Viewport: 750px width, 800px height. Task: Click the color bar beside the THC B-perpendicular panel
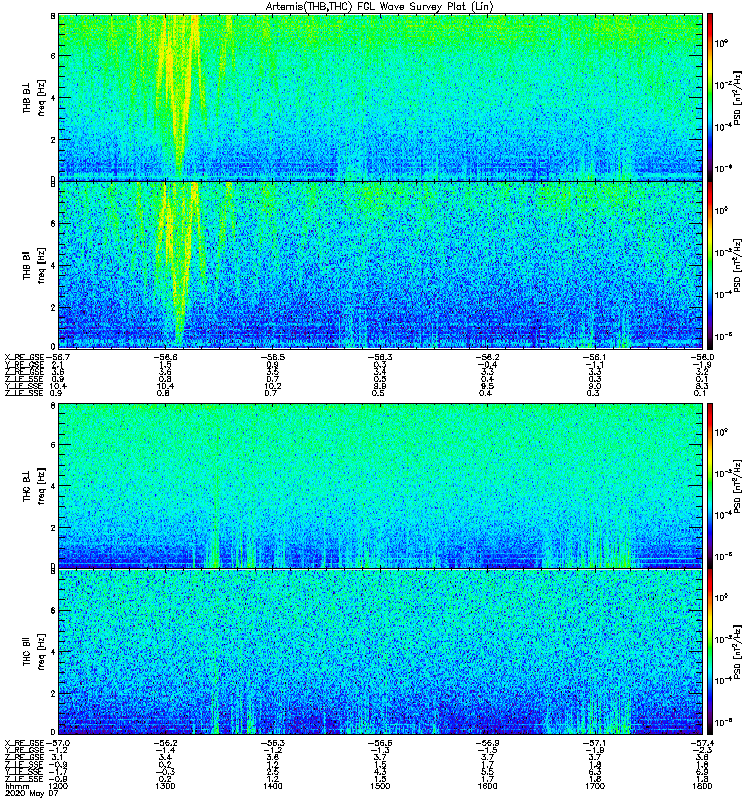709,485
